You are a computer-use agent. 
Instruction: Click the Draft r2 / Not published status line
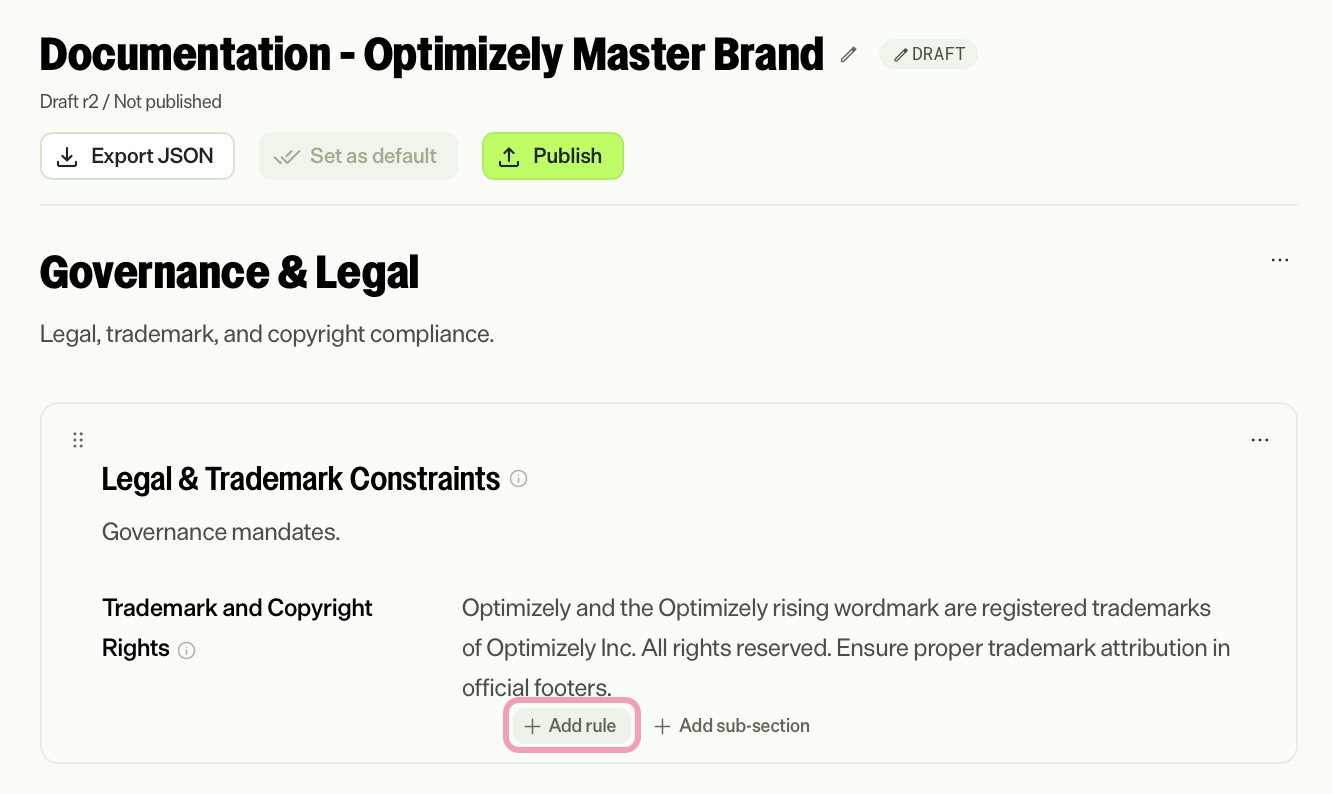pos(131,102)
